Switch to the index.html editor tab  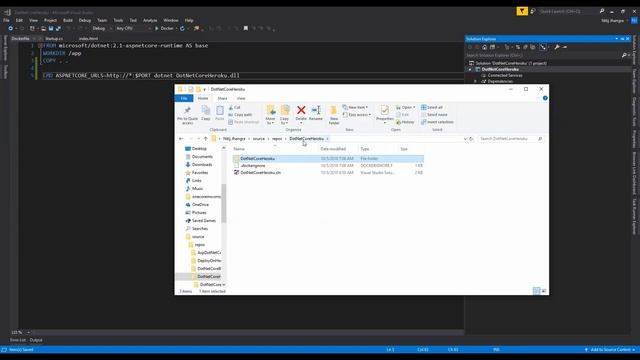point(88,38)
